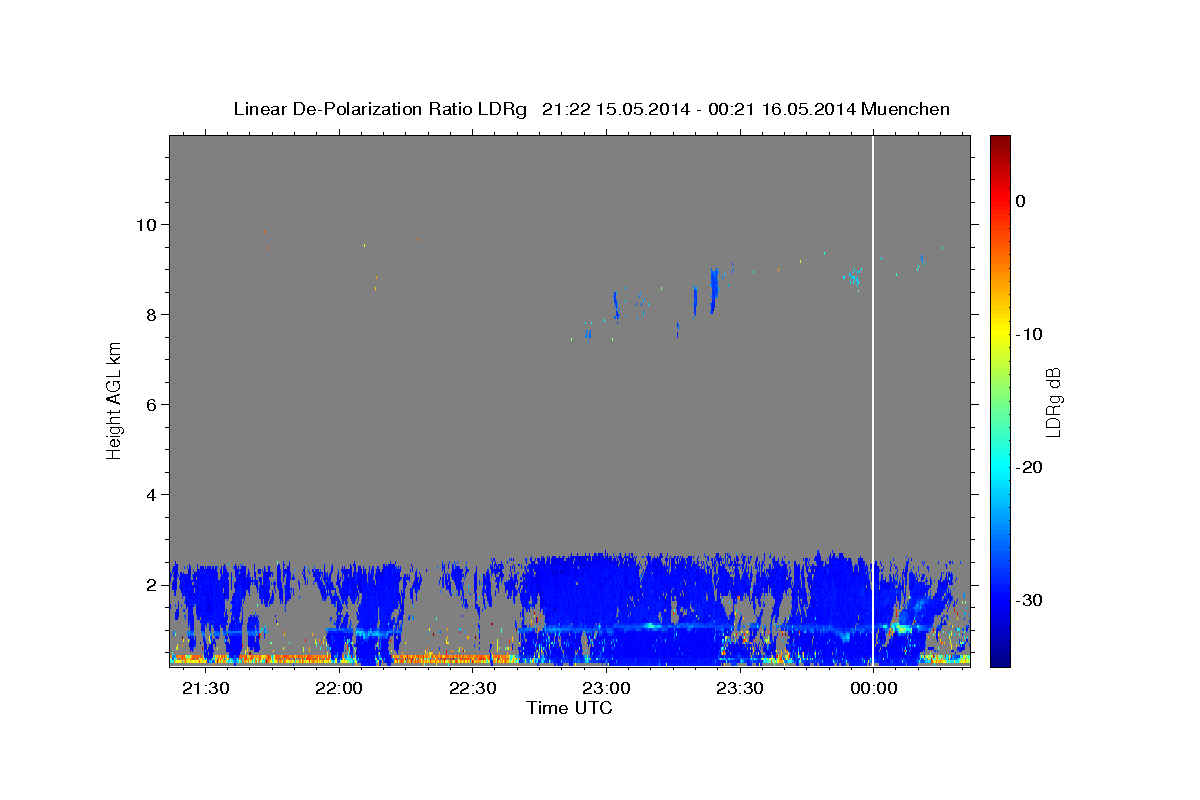Click the plot title 'Linear De-Polarization Ratio LDRg'
Image resolution: width=1200 pixels, height=800 pixels.
pos(379,109)
